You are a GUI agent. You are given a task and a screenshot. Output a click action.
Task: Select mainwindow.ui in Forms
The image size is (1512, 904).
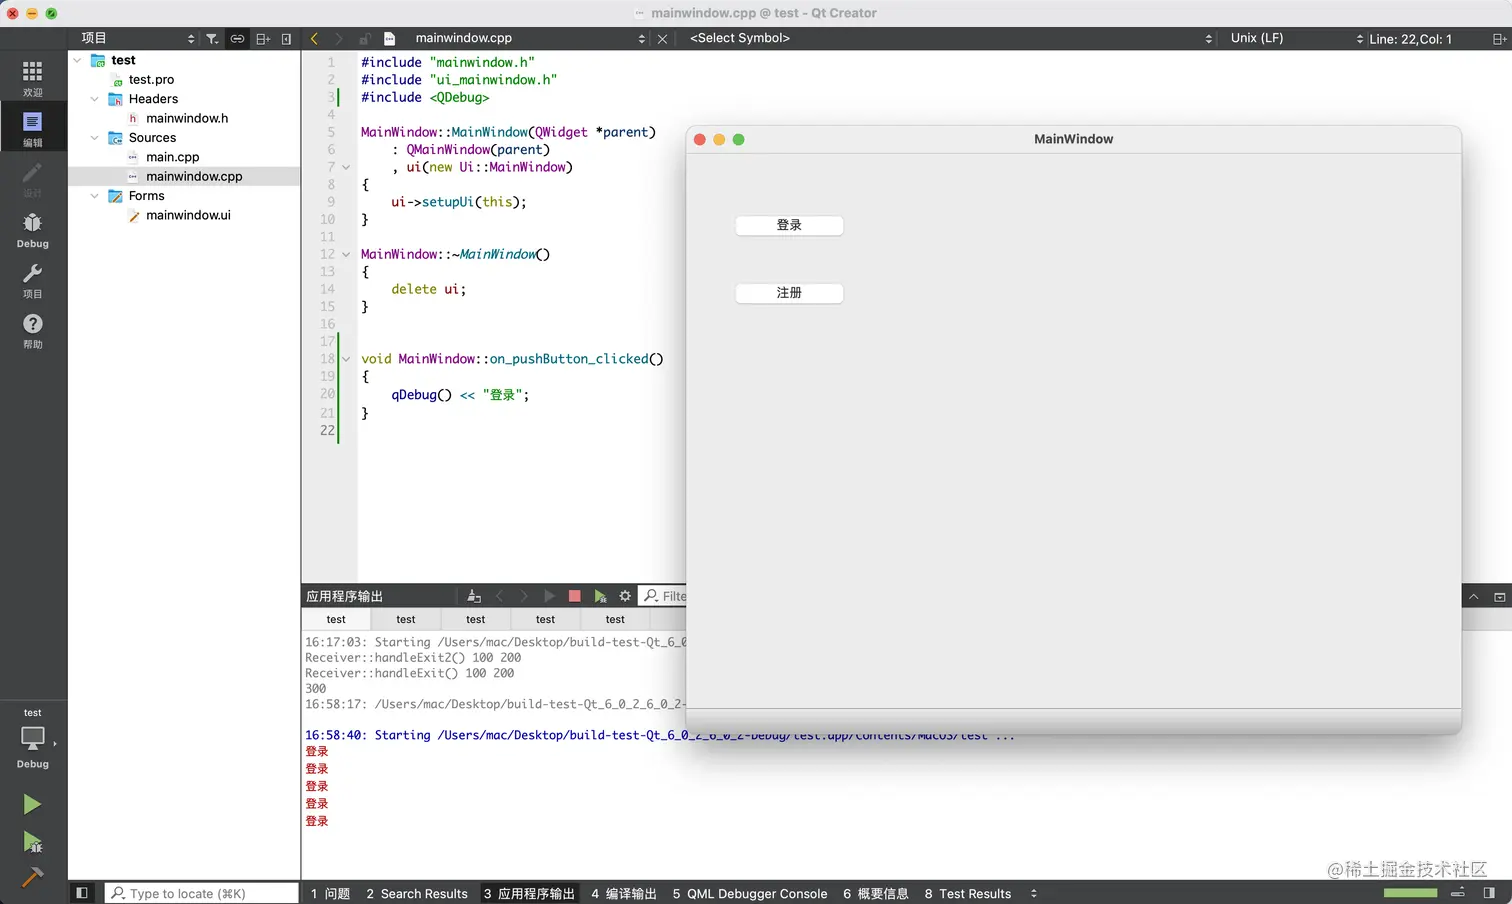coord(188,215)
